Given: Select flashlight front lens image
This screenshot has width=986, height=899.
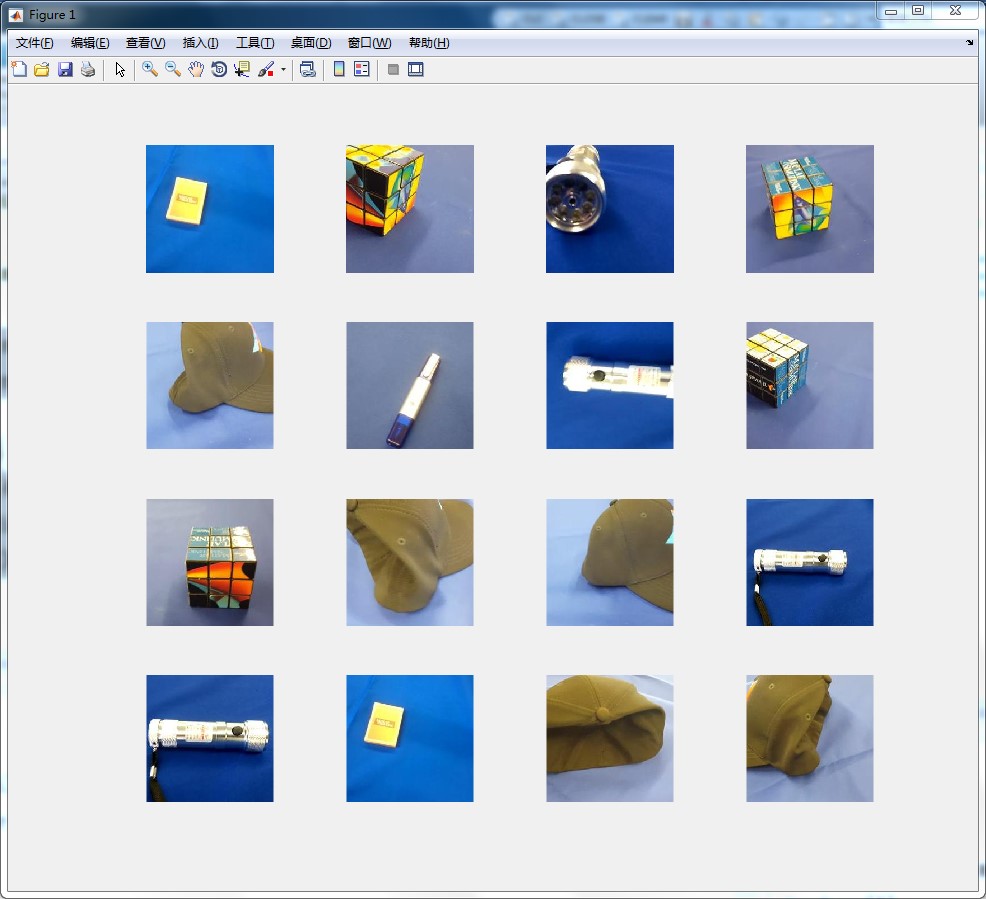Looking at the screenshot, I should (610, 209).
